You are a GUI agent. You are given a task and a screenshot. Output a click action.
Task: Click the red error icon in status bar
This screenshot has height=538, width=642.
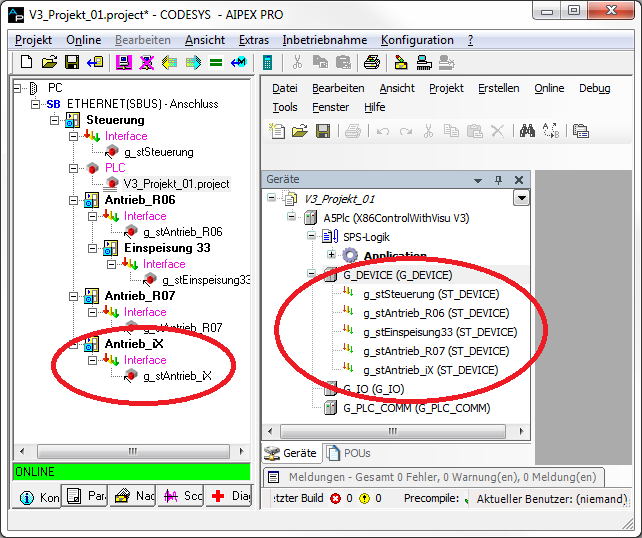336,498
